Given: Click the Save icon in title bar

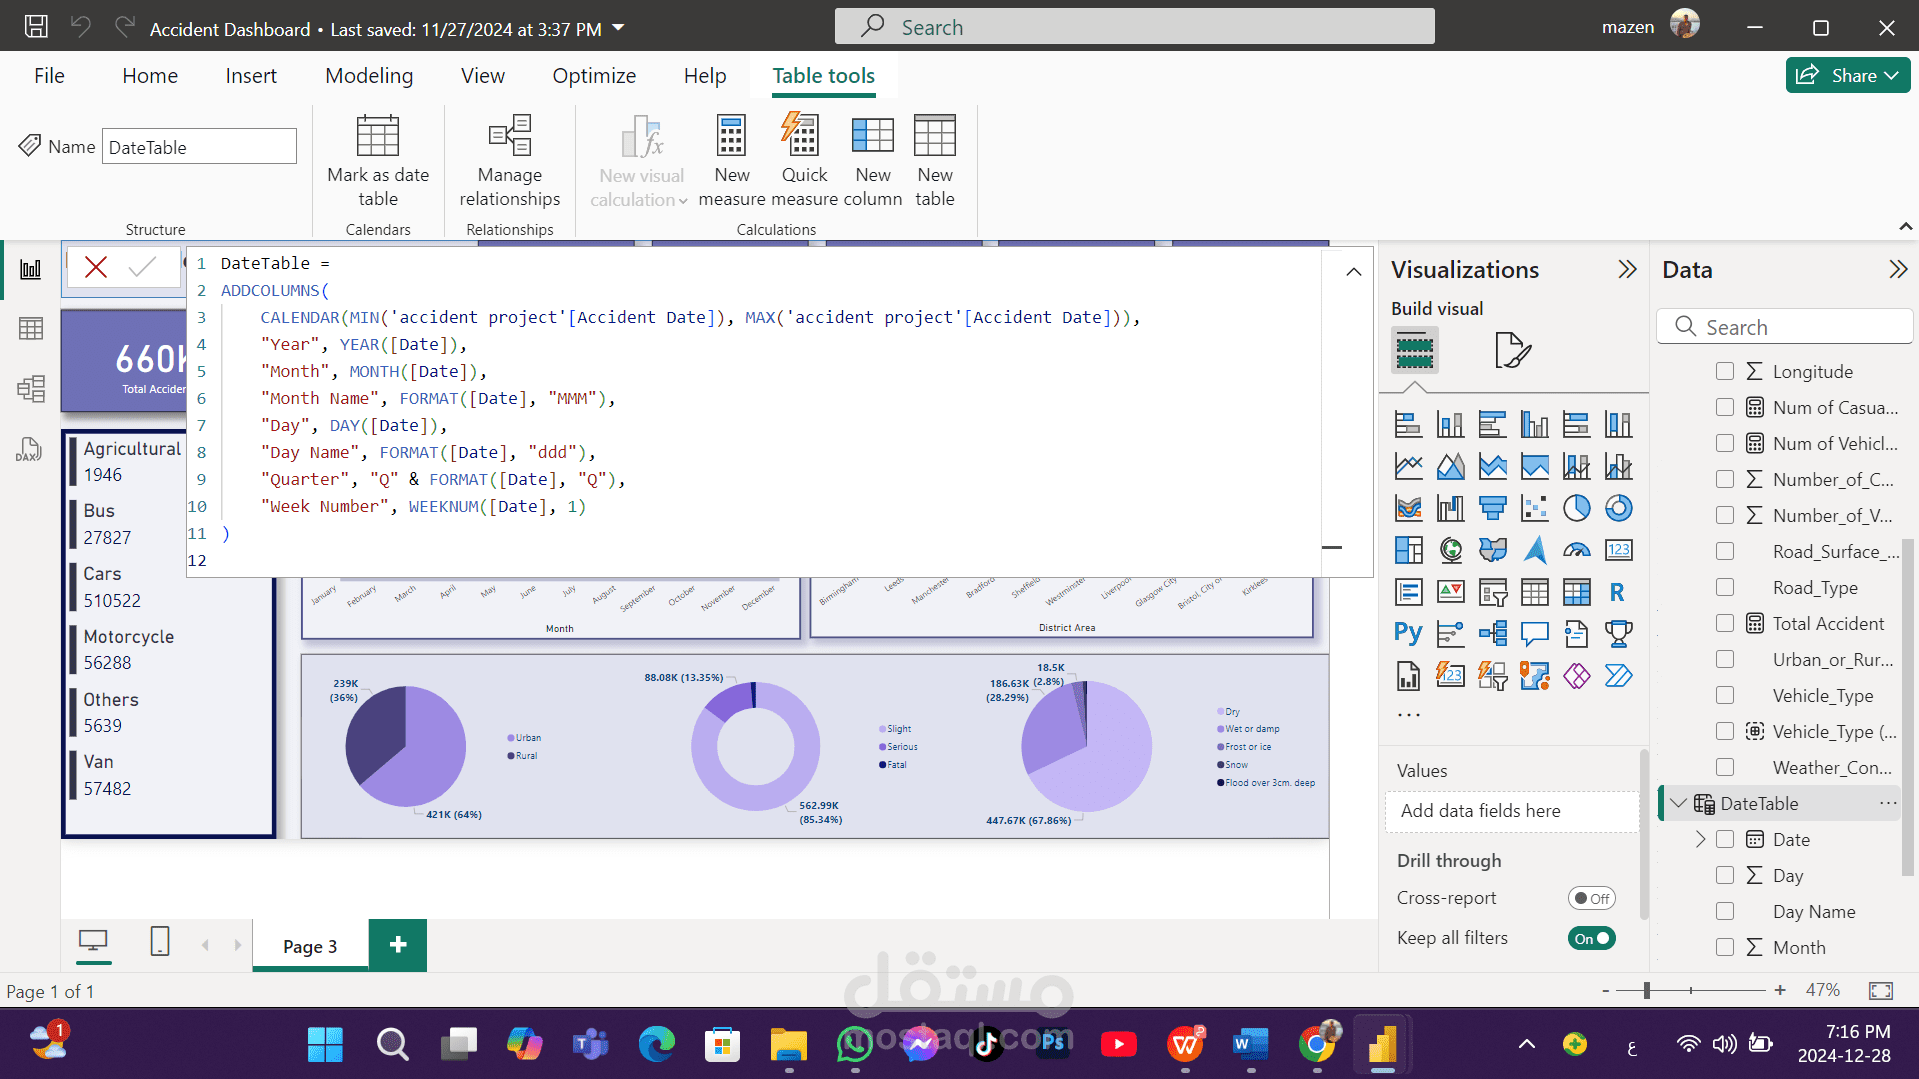Looking at the screenshot, I should click(x=36, y=27).
